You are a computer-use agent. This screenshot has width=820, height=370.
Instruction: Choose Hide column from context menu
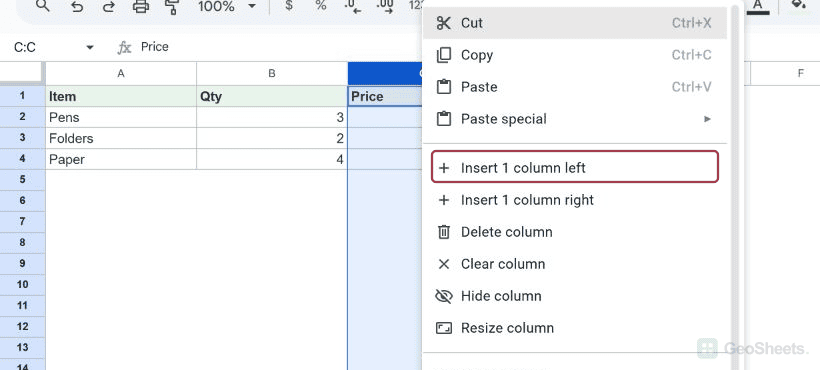tap(574, 296)
